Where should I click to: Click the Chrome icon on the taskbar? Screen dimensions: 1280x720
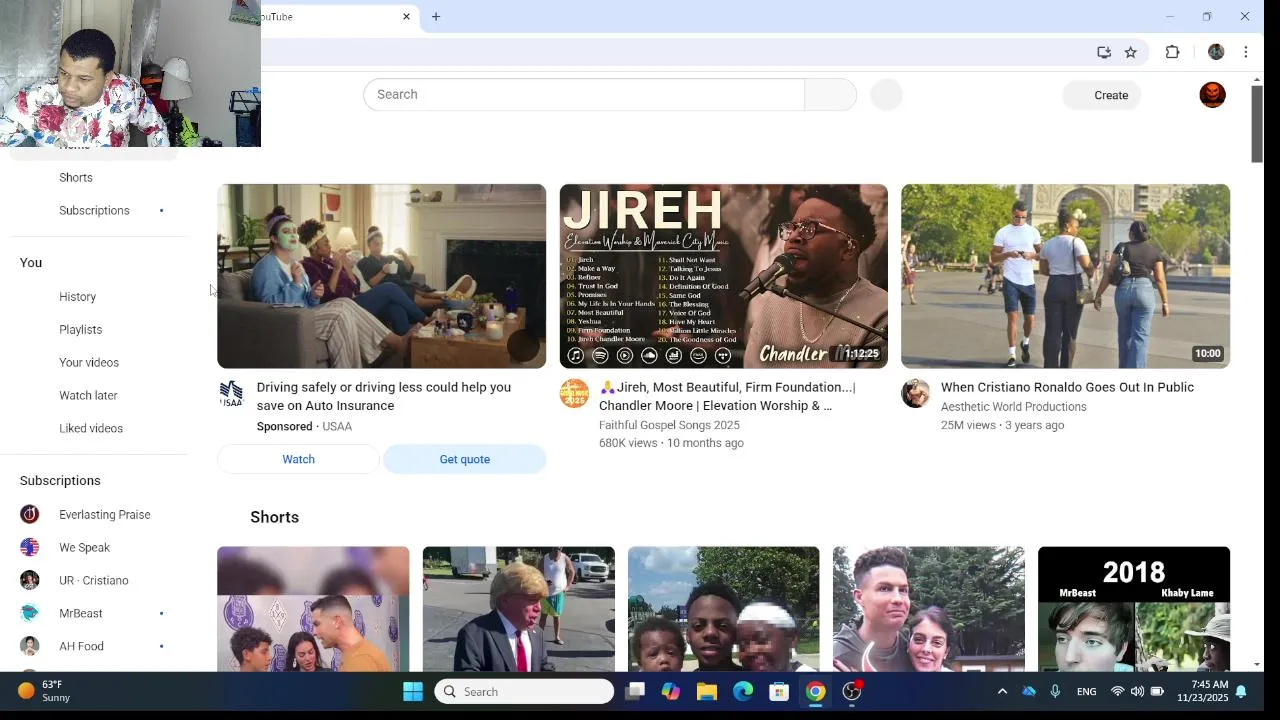816,691
